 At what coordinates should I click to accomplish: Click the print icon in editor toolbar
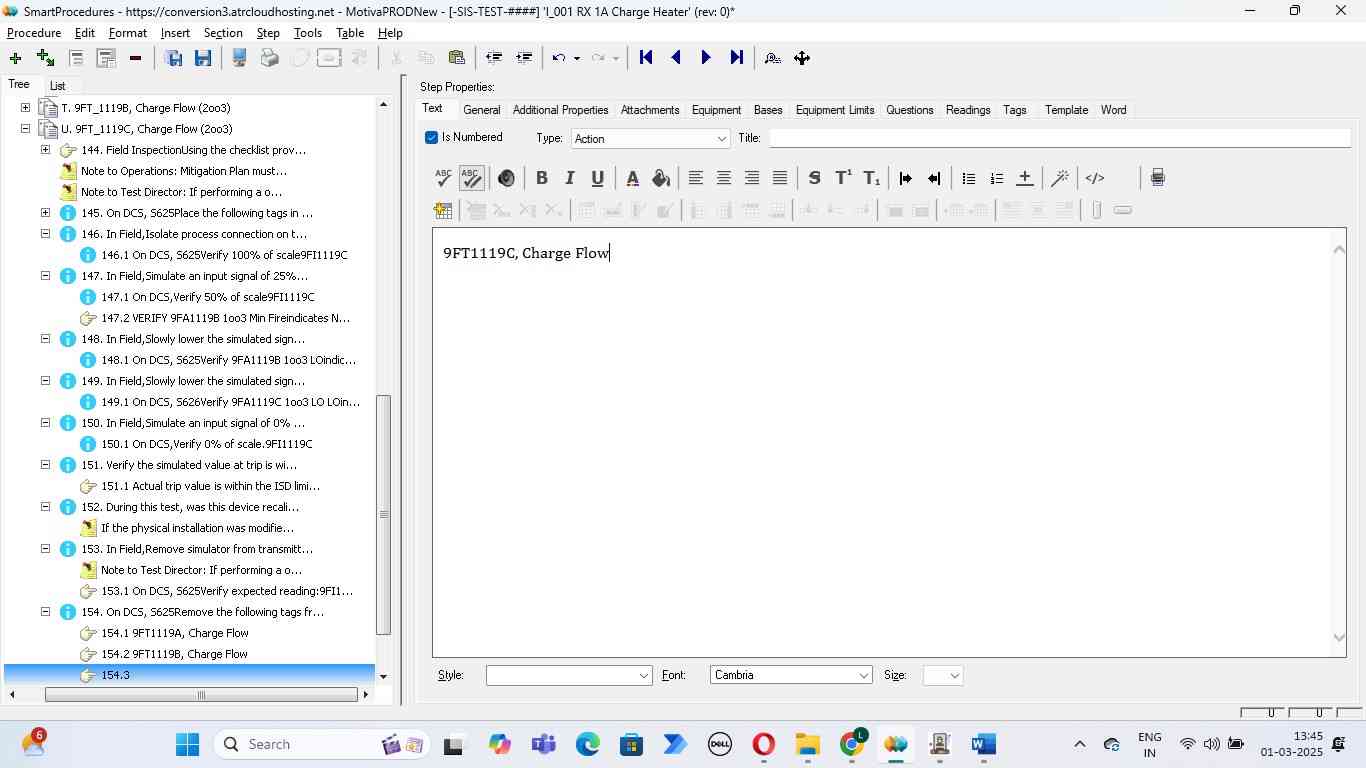click(x=1157, y=178)
